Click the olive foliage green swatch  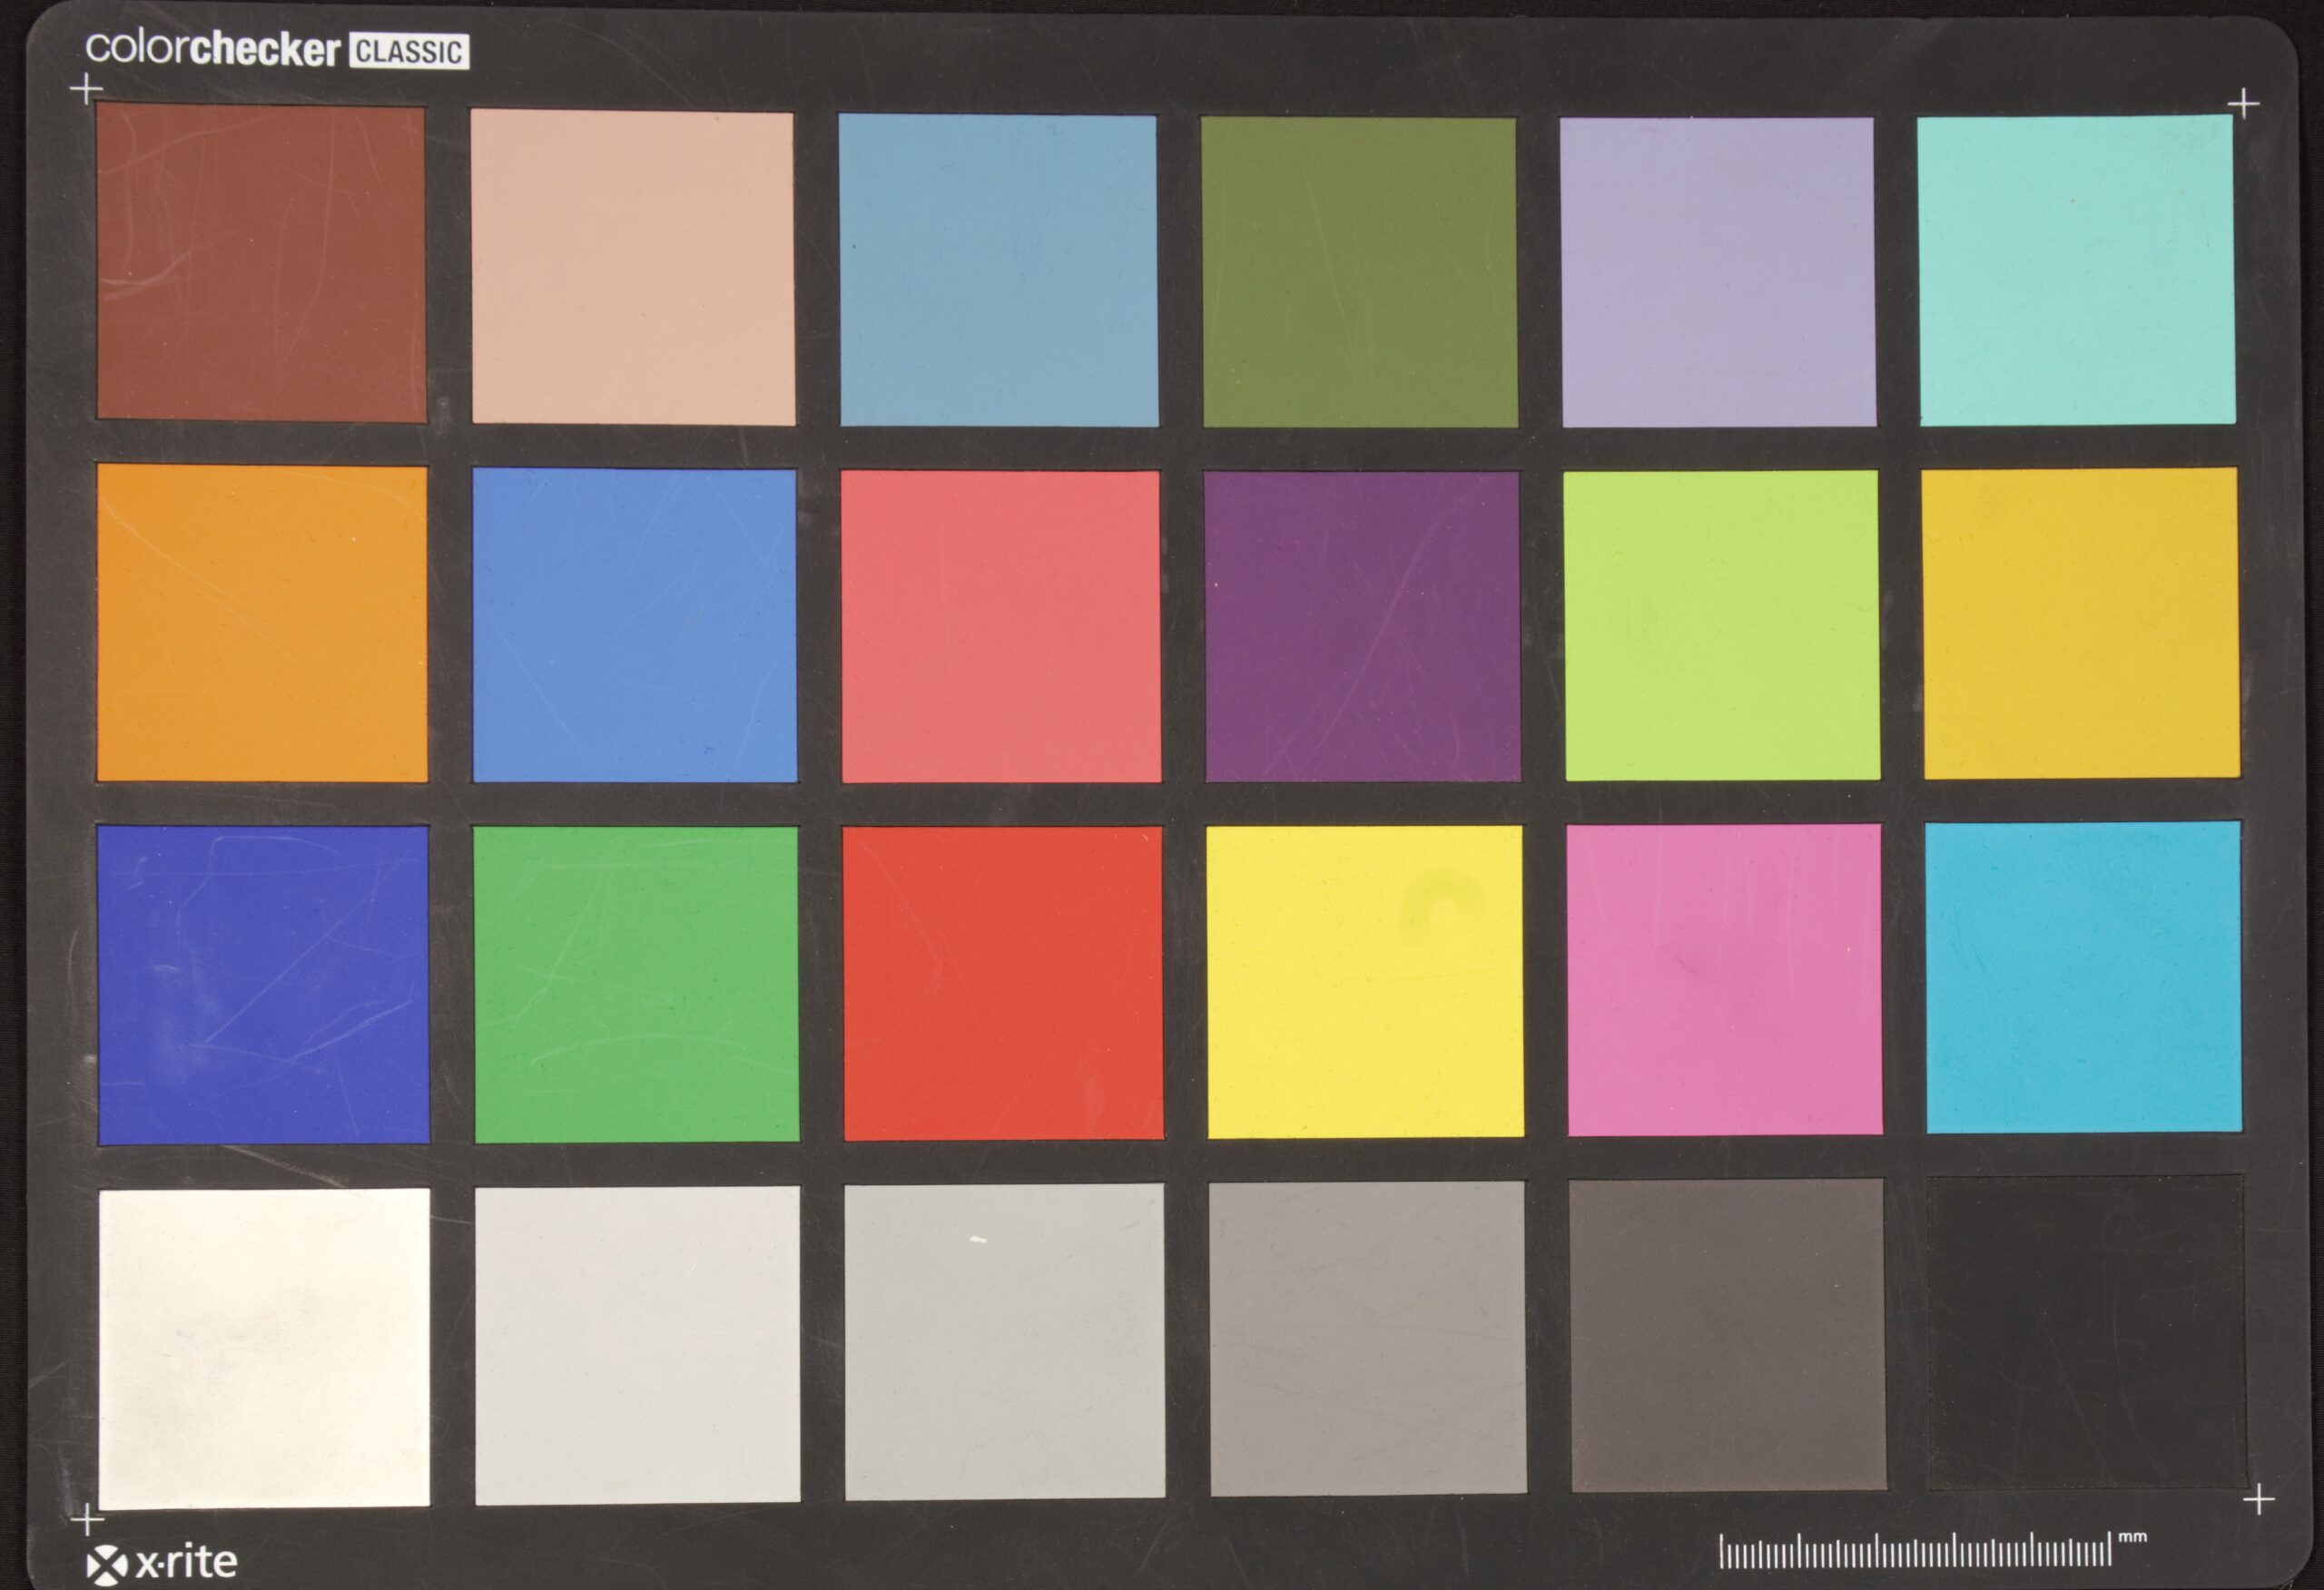click(x=1359, y=272)
